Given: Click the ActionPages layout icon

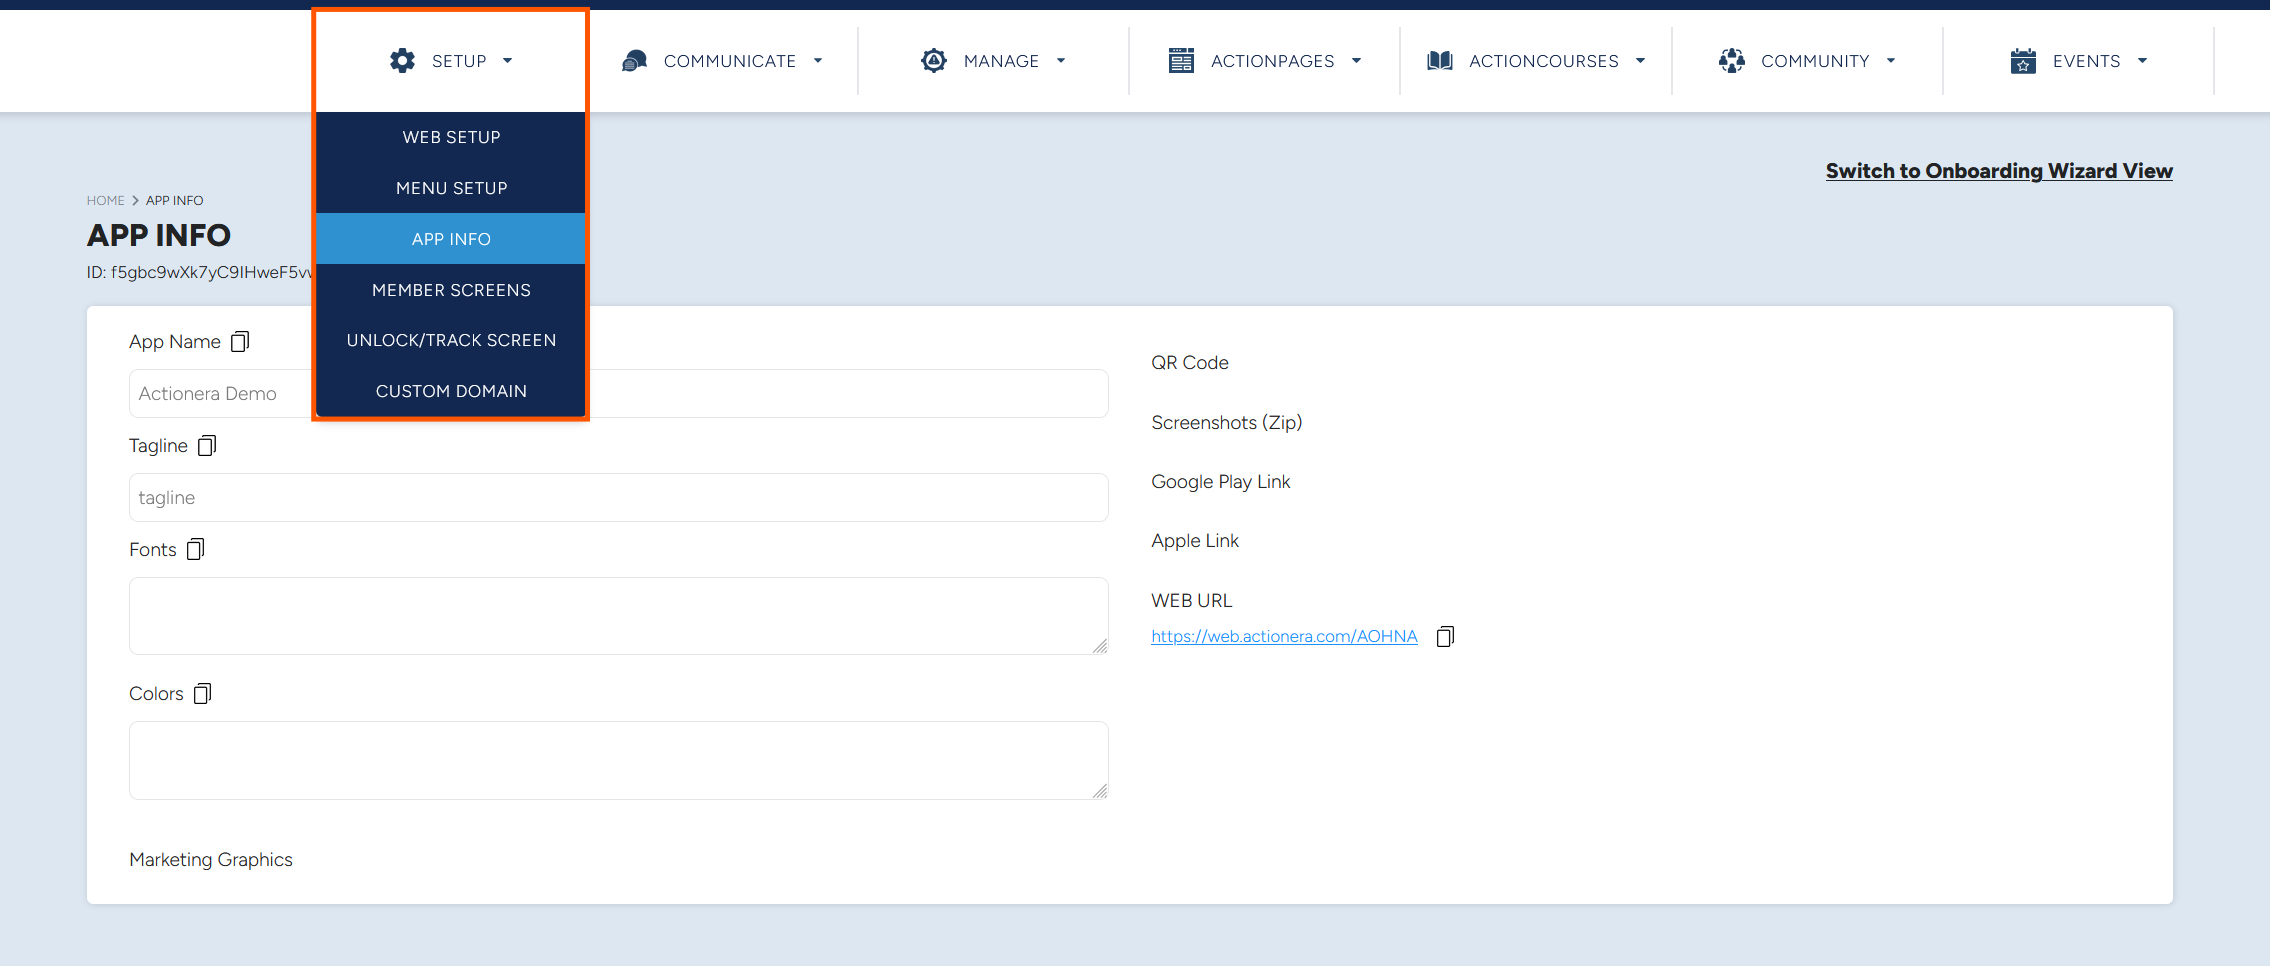Looking at the screenshot, I should coord(1181,61).
